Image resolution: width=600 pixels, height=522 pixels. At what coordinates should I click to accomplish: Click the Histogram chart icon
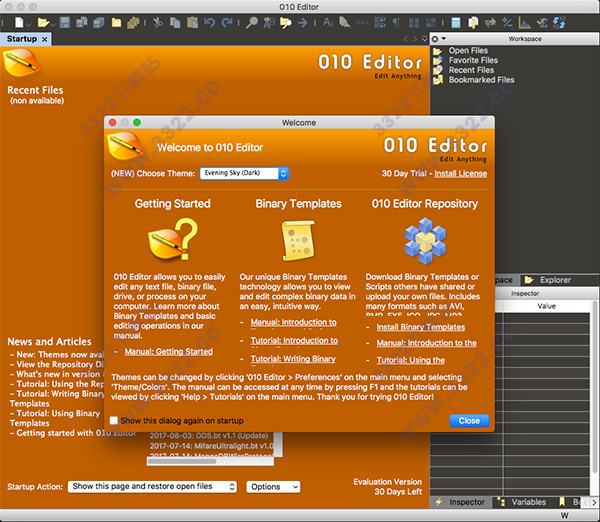(524, 23)
